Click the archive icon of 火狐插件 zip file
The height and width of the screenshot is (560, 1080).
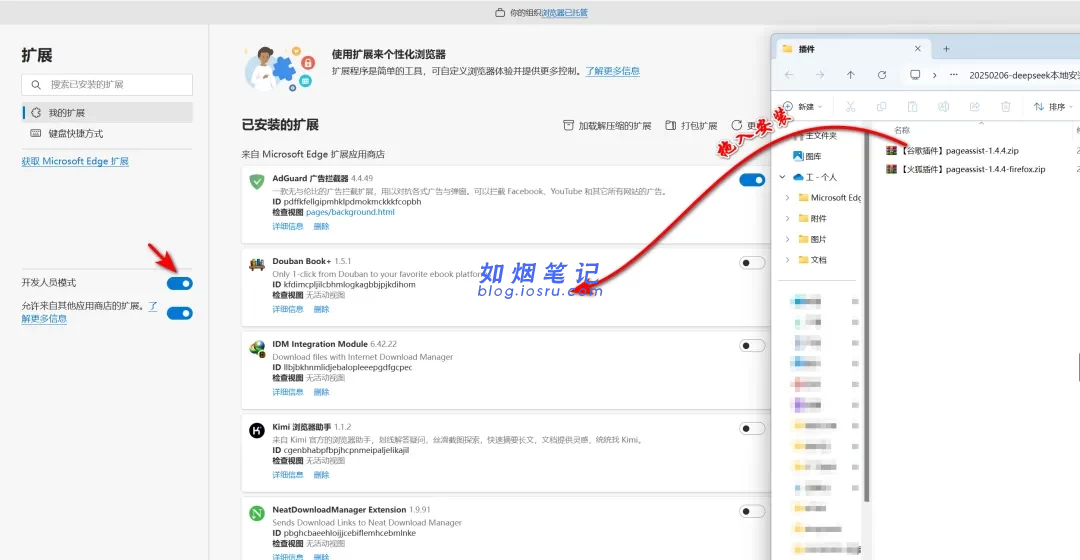tap(891, 169)
